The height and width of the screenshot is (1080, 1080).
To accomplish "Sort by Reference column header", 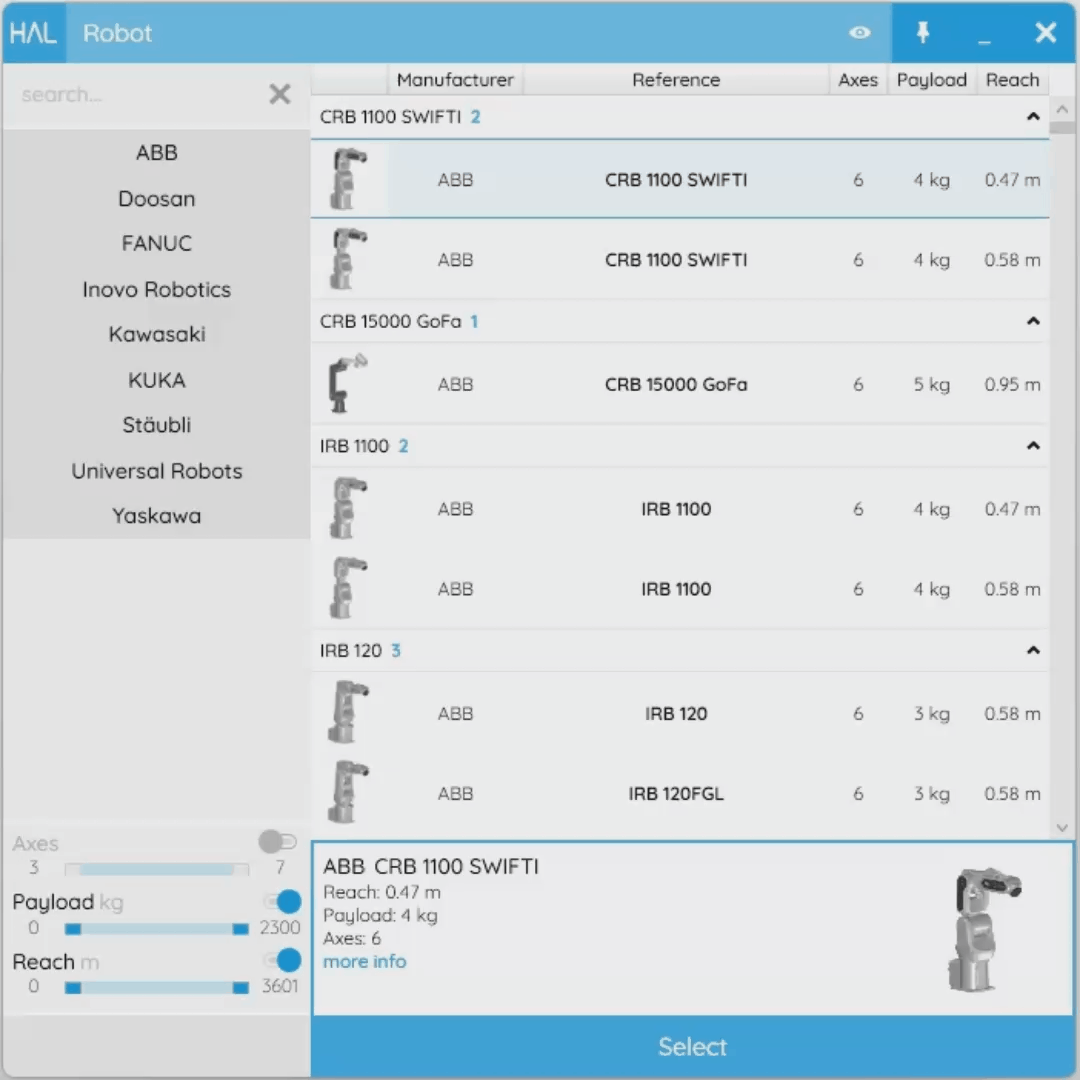I will pyautogui.click(x=676, y=80).
